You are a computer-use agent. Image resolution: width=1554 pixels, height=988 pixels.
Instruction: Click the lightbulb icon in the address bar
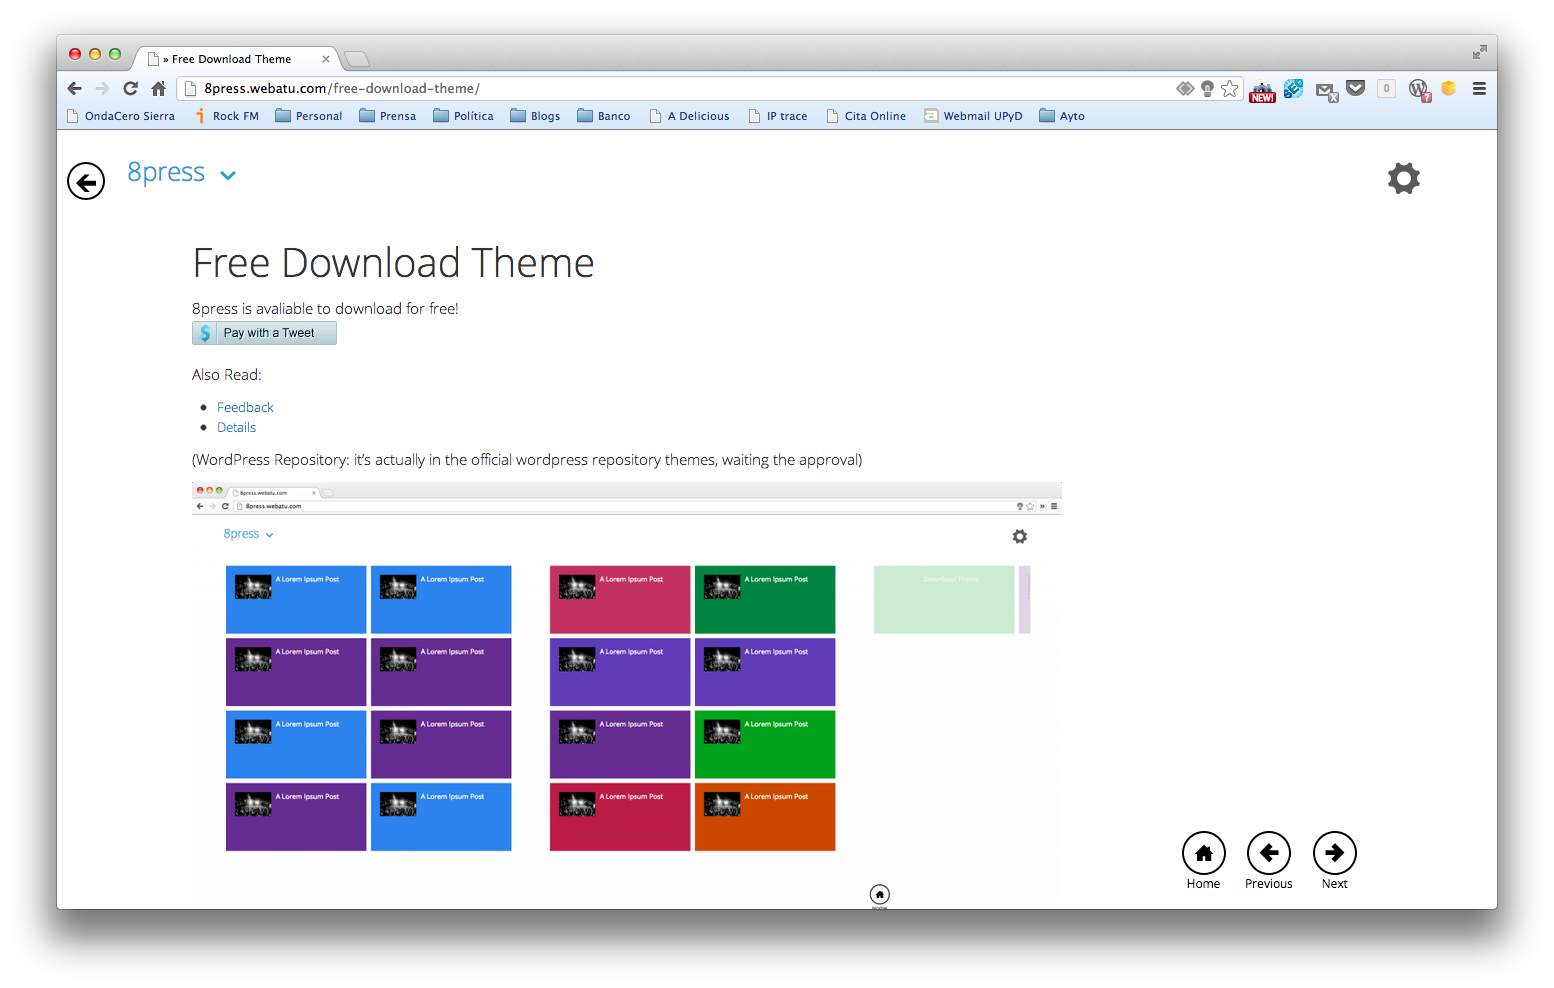[1207, 88]
